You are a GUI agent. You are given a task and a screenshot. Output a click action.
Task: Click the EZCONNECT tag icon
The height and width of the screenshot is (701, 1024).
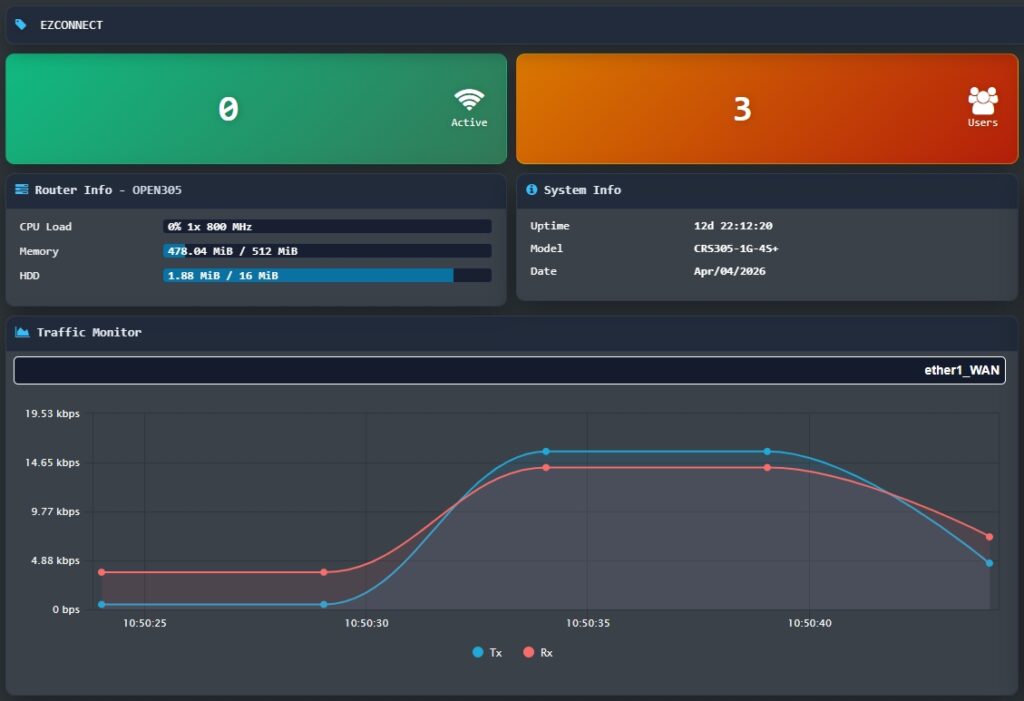pos(21,25)
